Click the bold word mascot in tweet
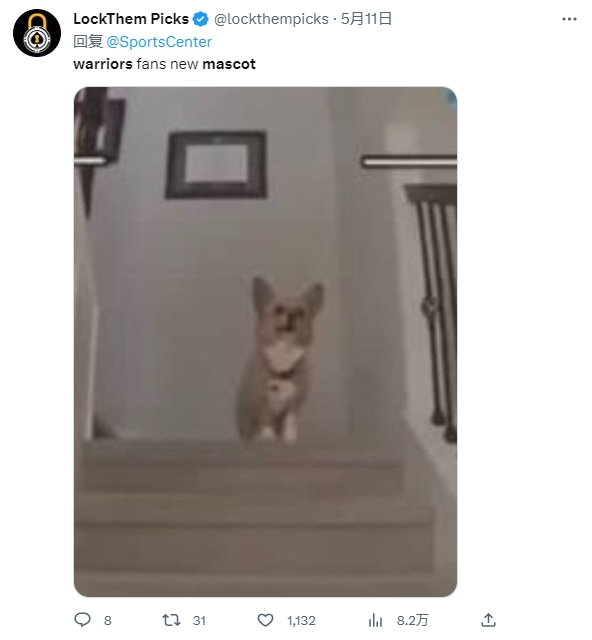This screenshot has height=640, width=592. point(229,64)
